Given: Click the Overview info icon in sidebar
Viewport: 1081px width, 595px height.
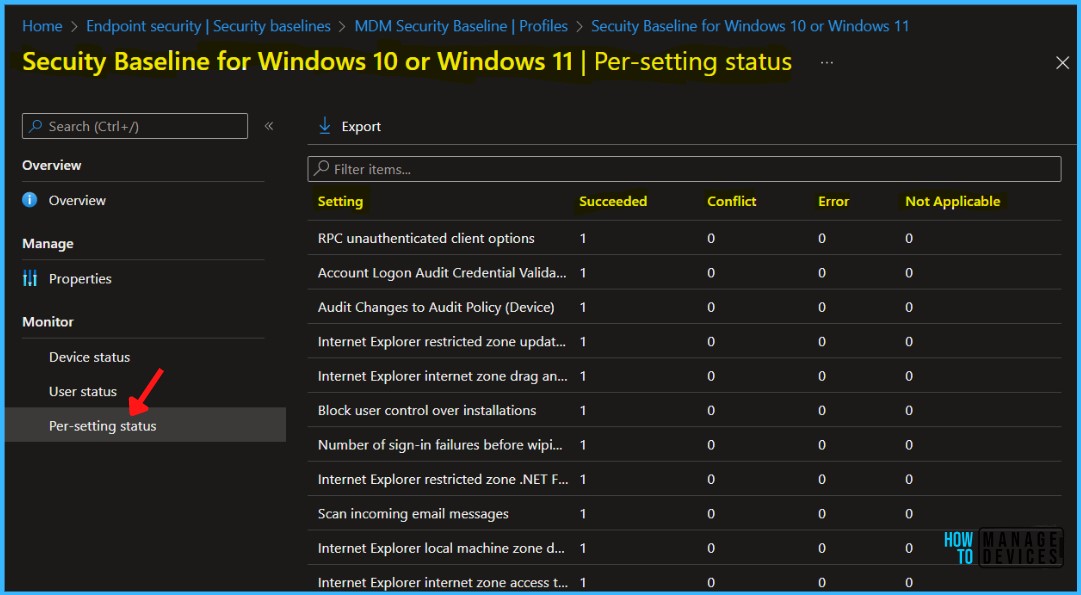Looking at the screenshot, I should (x=30, y=200).
